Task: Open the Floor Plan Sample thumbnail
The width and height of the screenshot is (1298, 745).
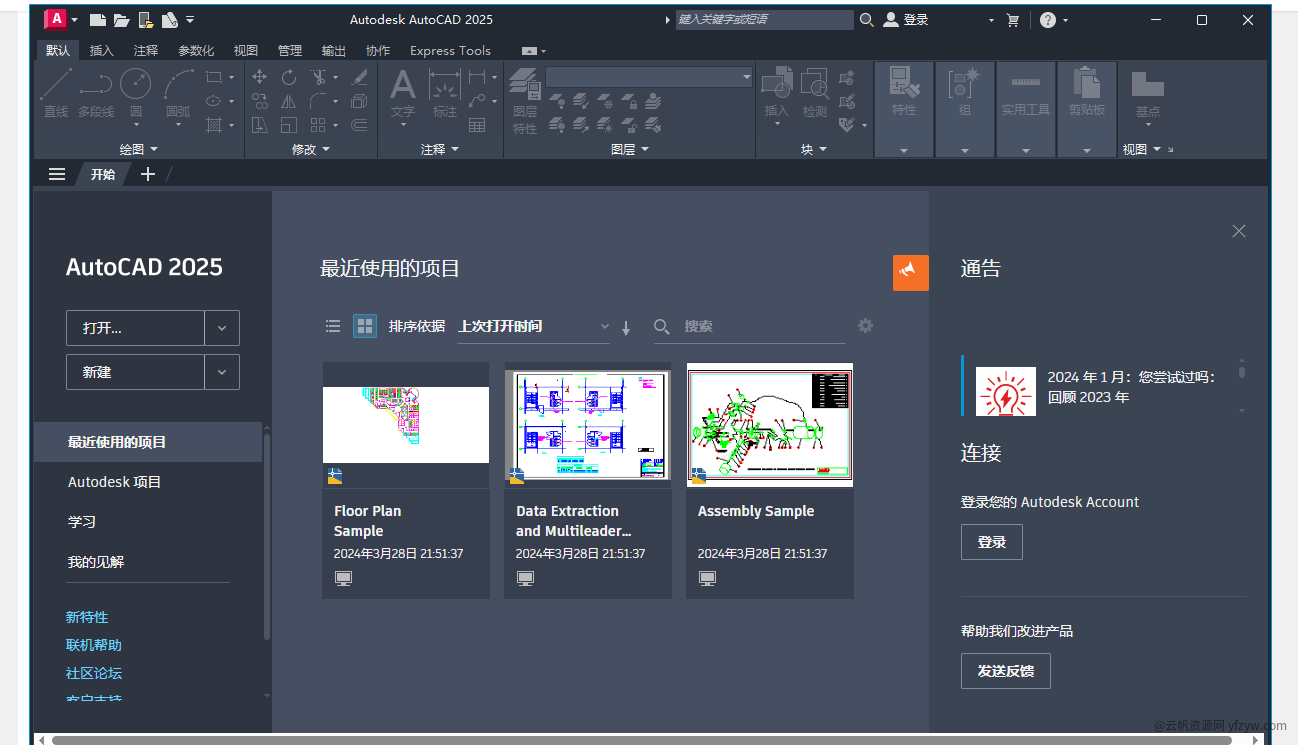Action: point(406,425)
